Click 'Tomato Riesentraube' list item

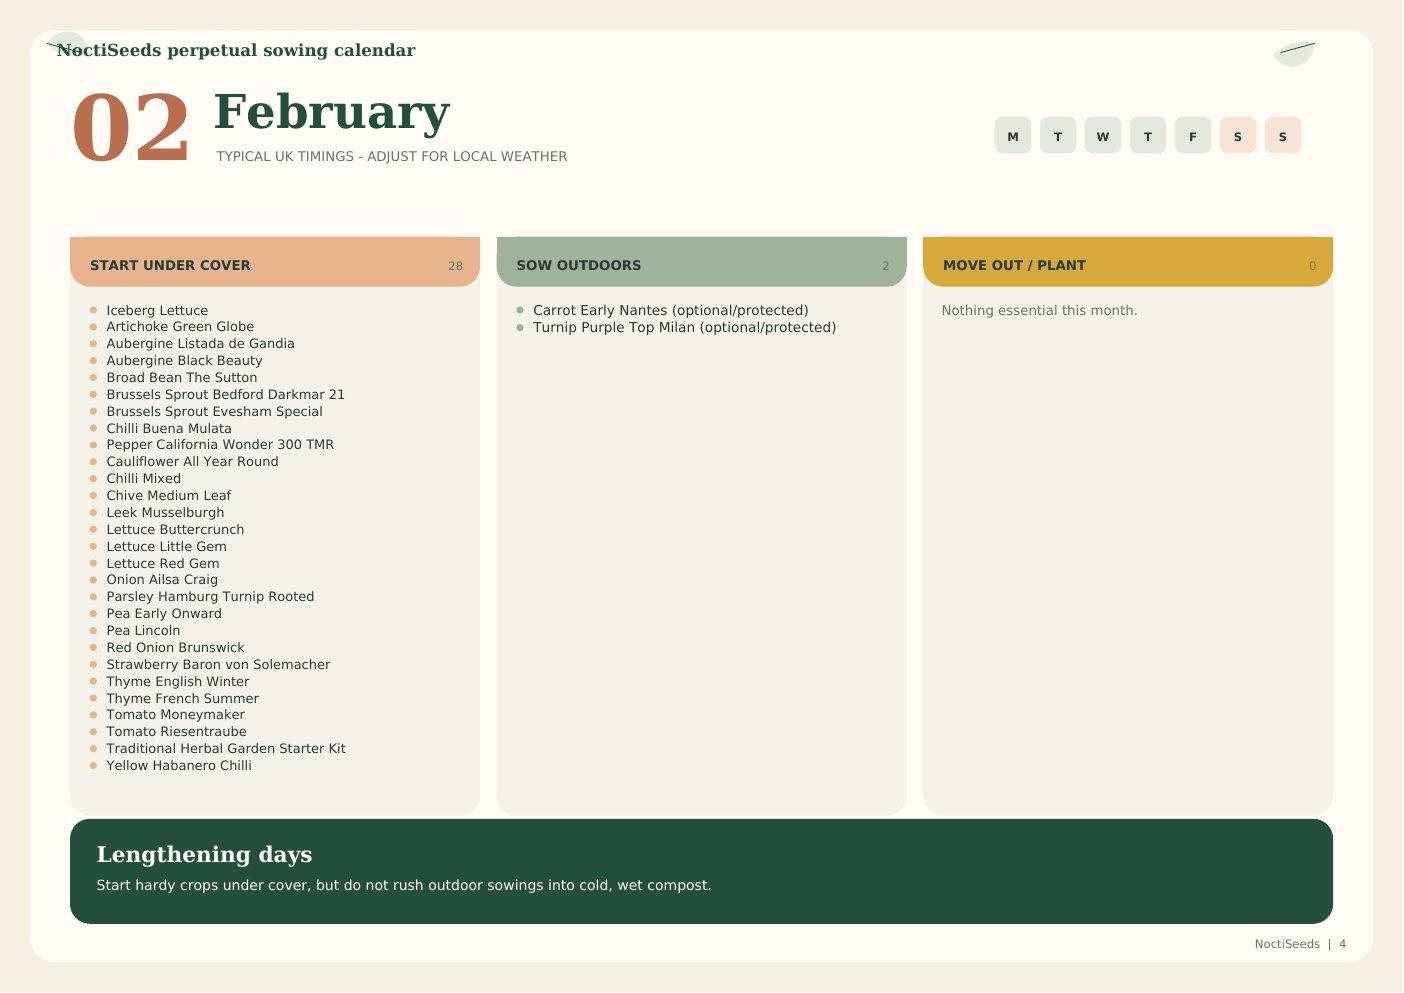coord(176,732)
